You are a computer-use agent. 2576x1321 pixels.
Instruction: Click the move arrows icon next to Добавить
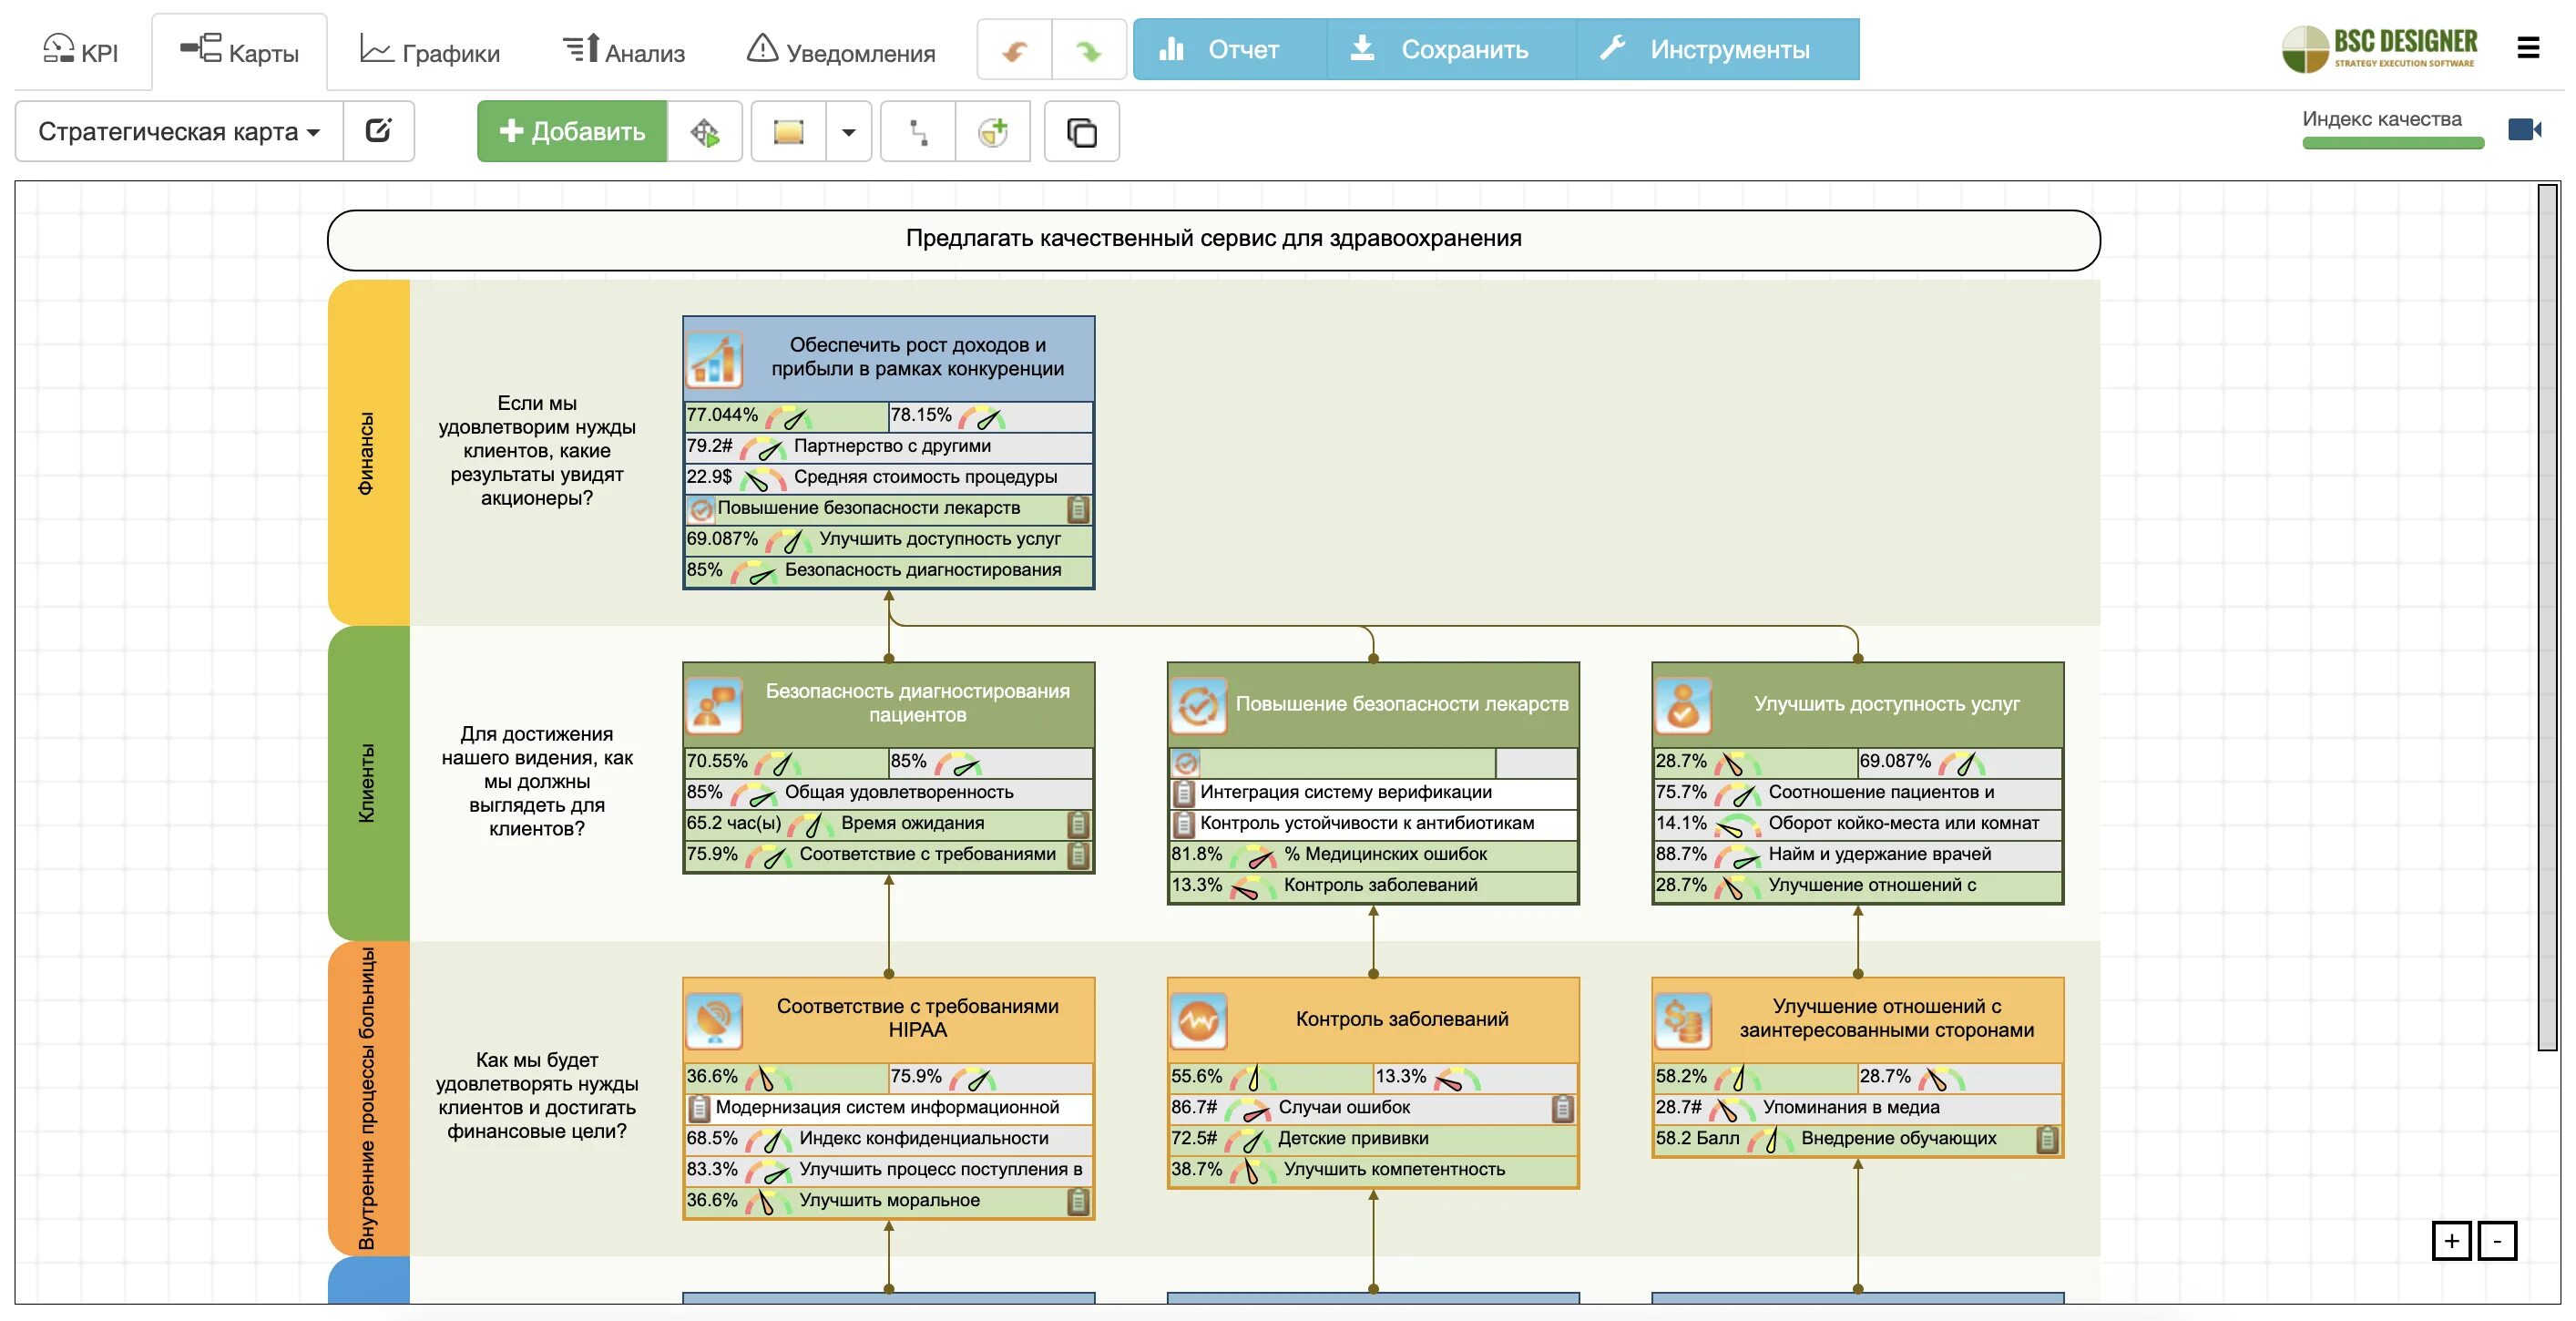704,131
